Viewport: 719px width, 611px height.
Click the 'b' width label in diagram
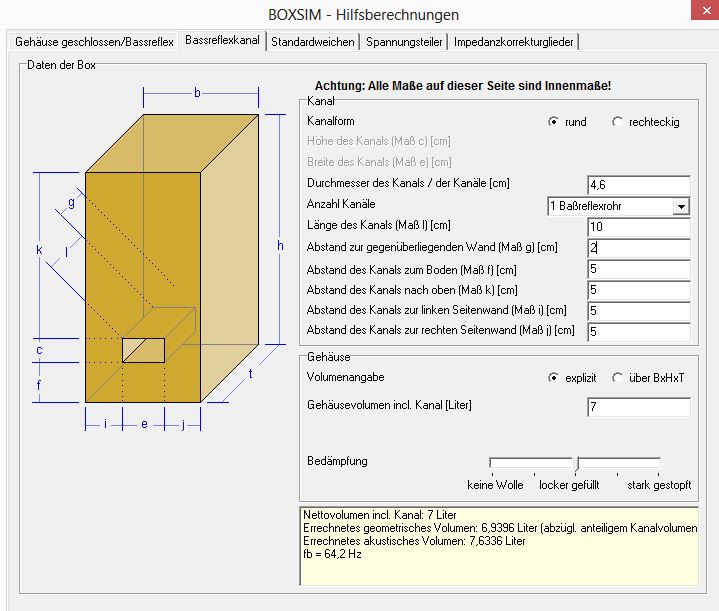197,93
